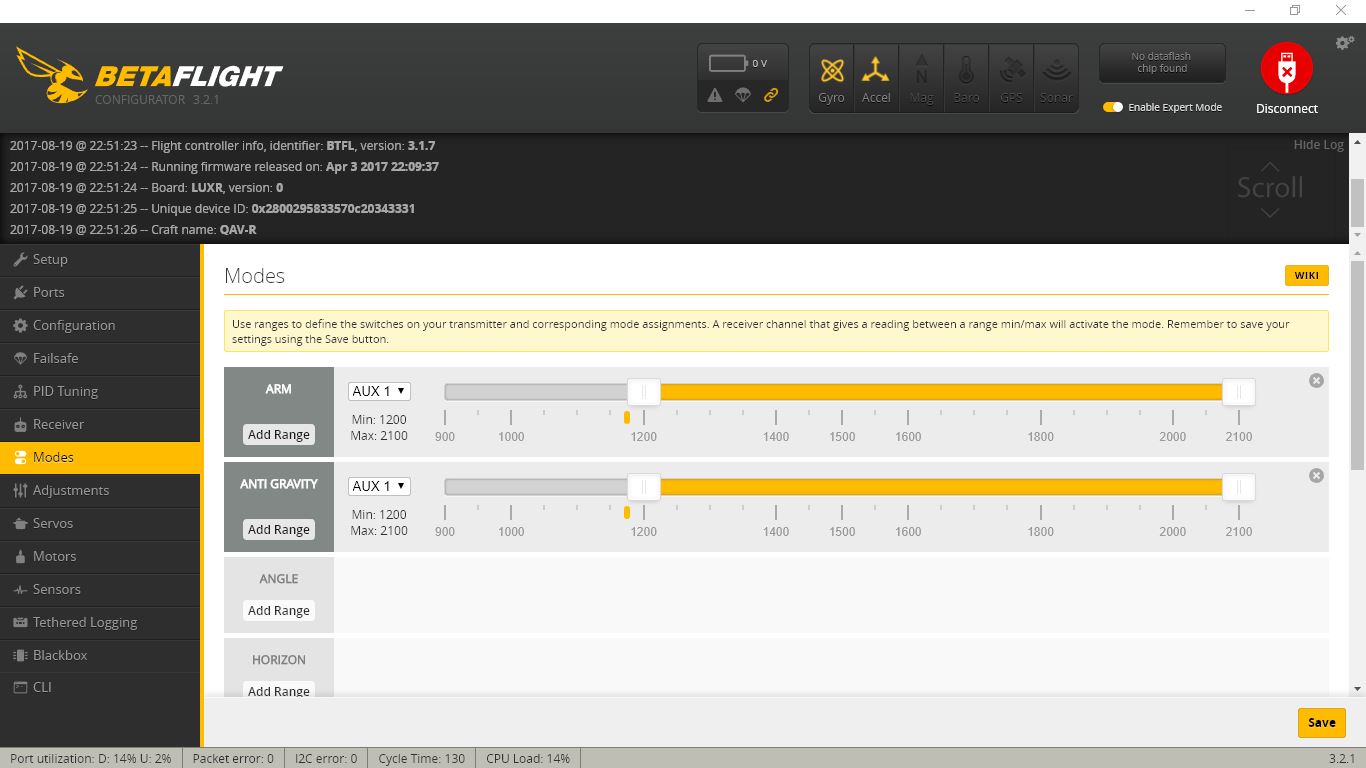Open the ARM AUX channel dropdown
Screen dimensions: 1366x768
coord(379,391)
